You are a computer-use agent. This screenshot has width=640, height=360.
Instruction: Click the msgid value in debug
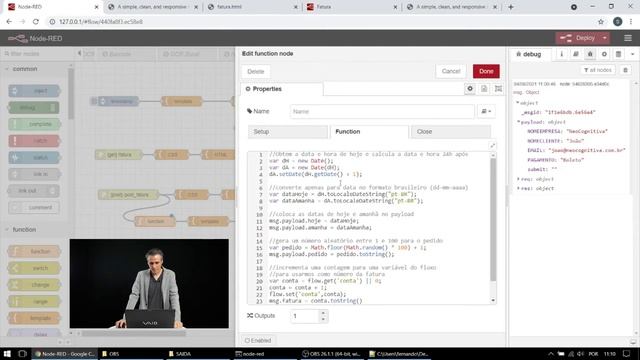point(570,112)
